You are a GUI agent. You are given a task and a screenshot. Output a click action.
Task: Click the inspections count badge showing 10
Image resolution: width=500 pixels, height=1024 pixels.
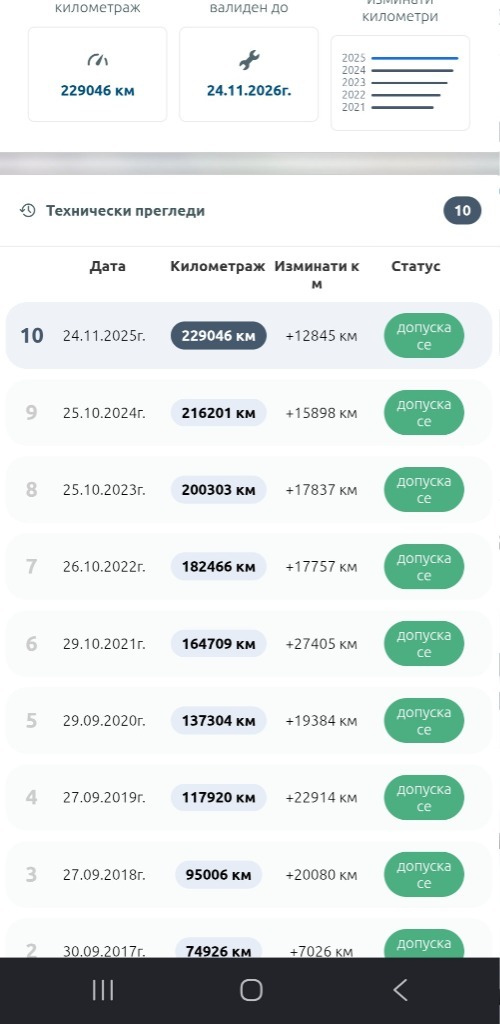point(462,210)
